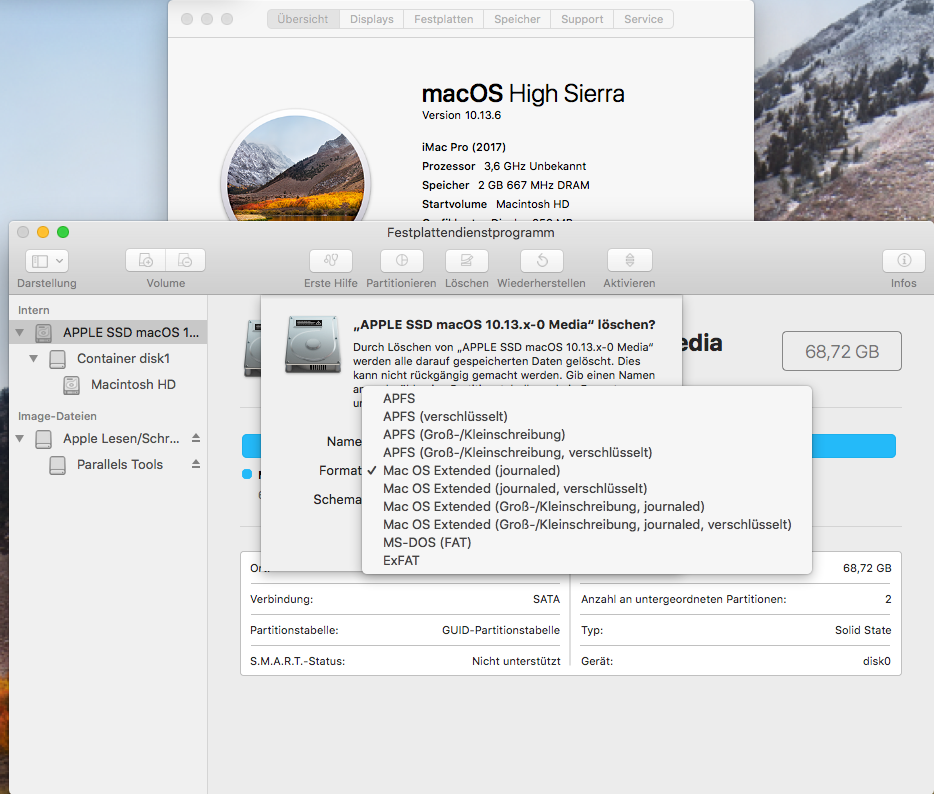Click the Anzahl an untergeordneten Partitionen value 2
The width and height of the screenshot is (934, 794).
click(x=888, y=599)
